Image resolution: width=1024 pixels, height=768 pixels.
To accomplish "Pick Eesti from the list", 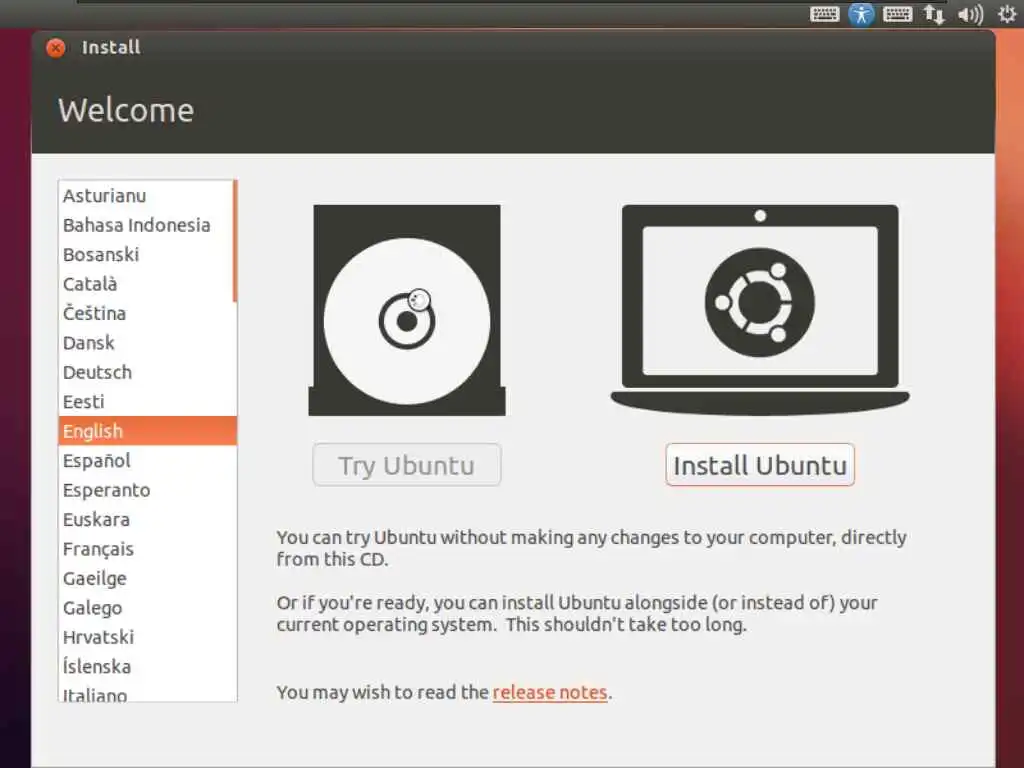I will tap(148, 402).
